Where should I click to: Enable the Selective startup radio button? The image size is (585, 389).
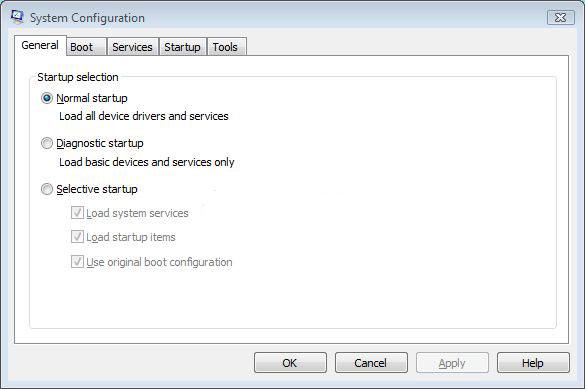tap(47, 189)
